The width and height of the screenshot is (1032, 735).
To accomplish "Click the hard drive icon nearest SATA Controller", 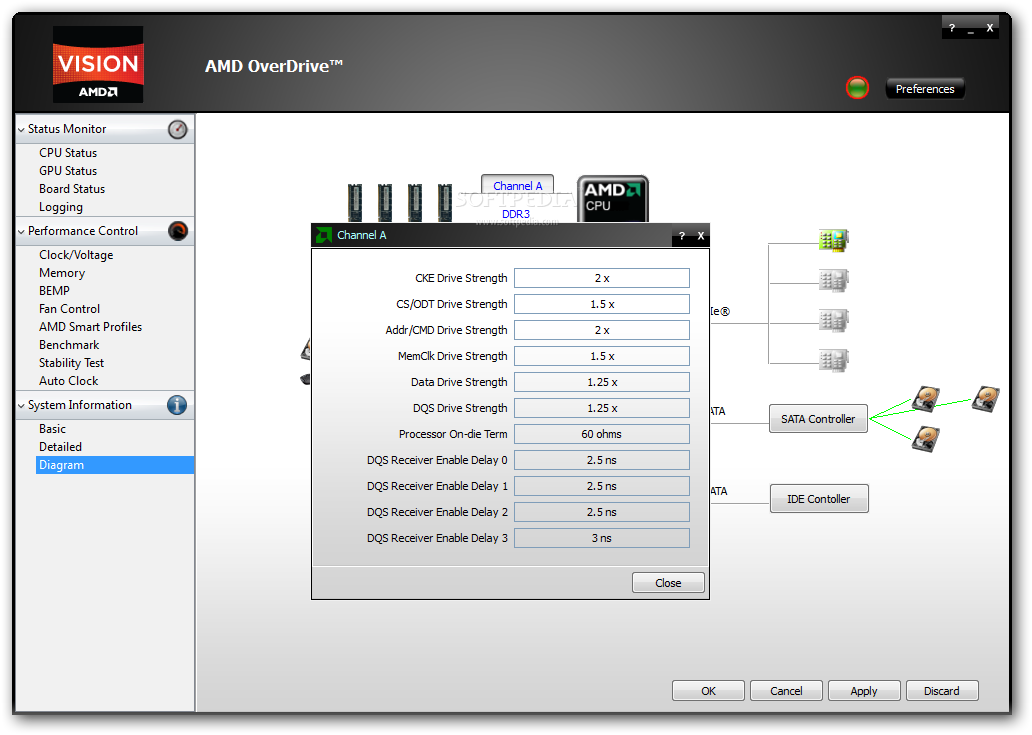I will tap(926, 399).
